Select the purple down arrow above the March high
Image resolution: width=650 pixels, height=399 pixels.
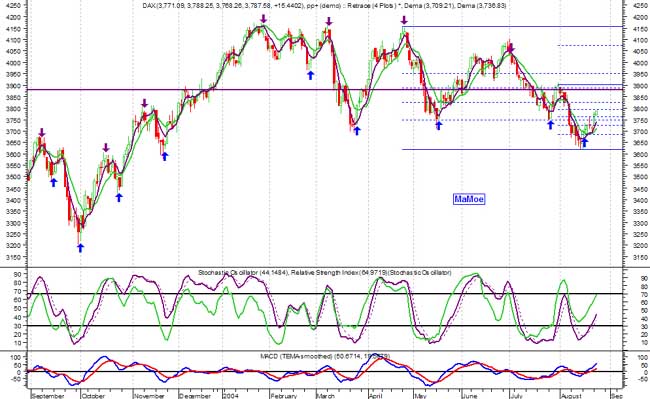[329, 21]
